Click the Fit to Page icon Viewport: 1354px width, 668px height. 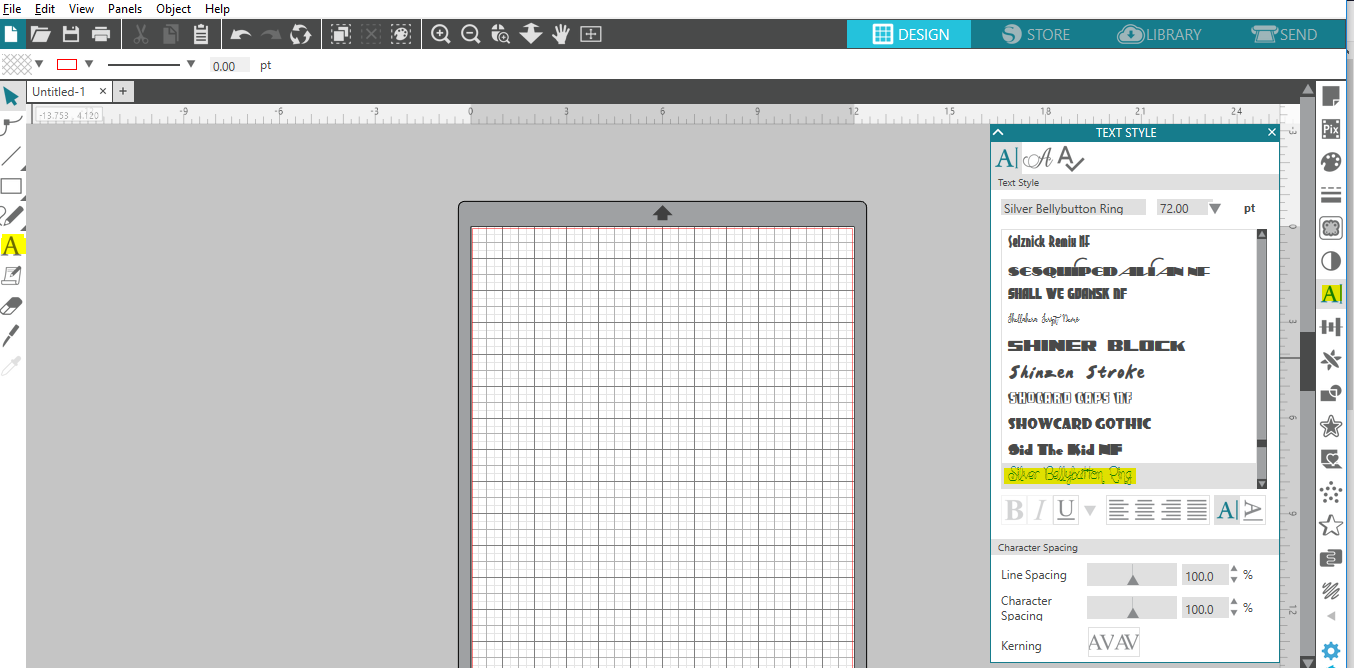591,34
